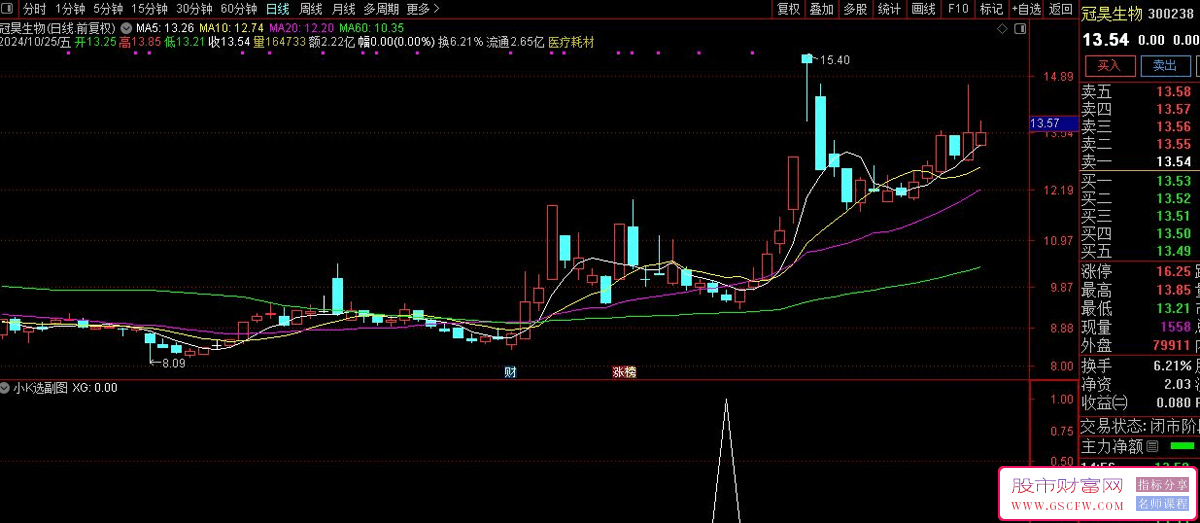Click the 买三 price 13.51
This screenshot has width=1200, height=523.
(x=1173, y=216)
